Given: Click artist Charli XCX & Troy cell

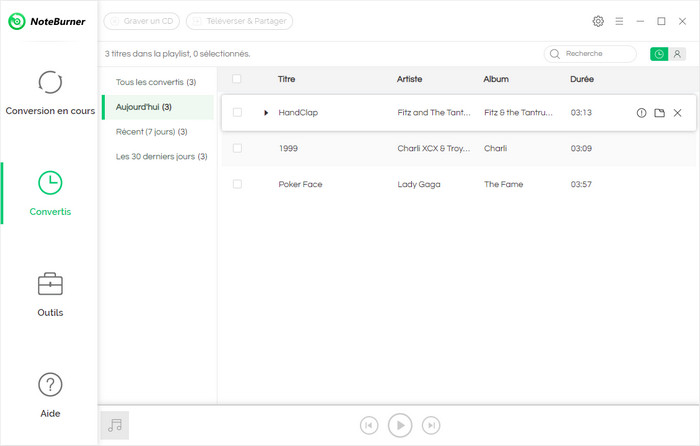Looking at the screenshot, I should (433, 148).
